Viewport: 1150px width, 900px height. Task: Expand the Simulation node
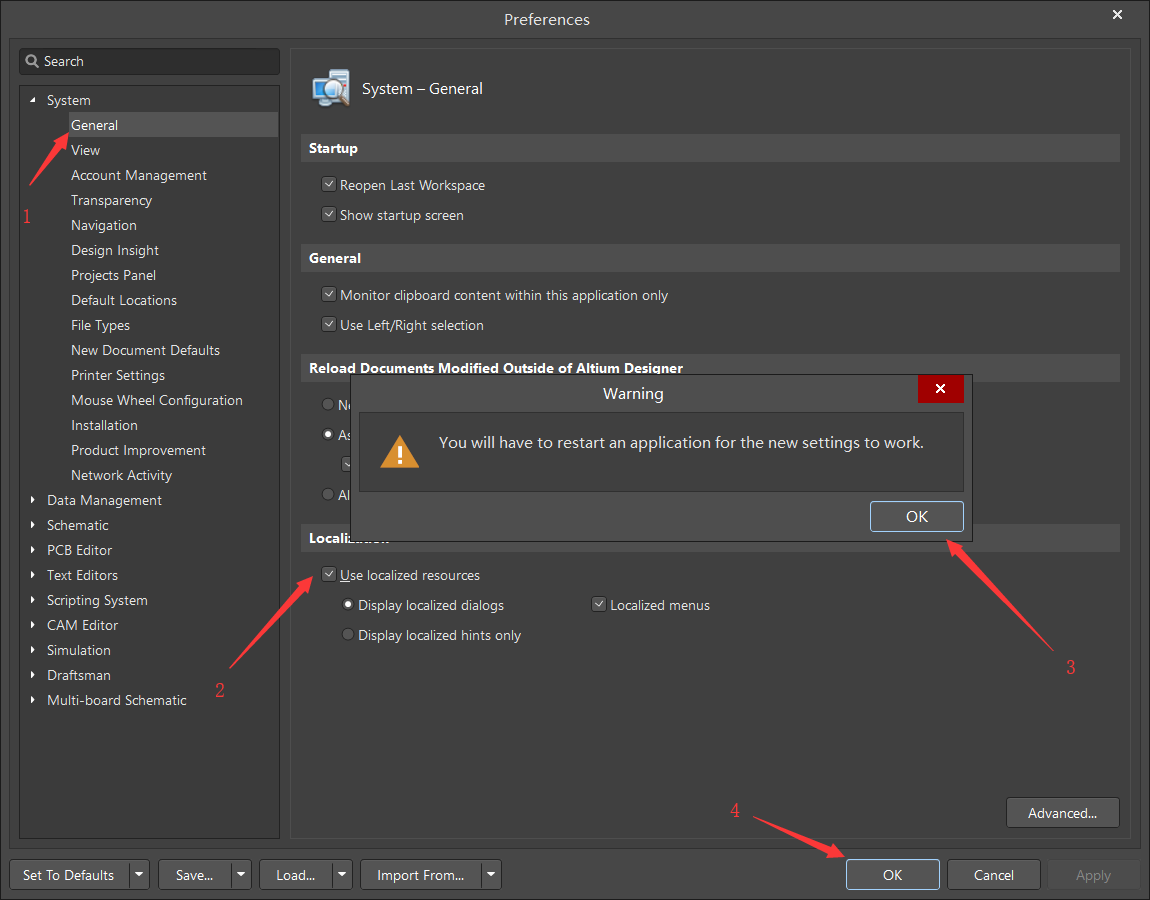click(32, 649)
